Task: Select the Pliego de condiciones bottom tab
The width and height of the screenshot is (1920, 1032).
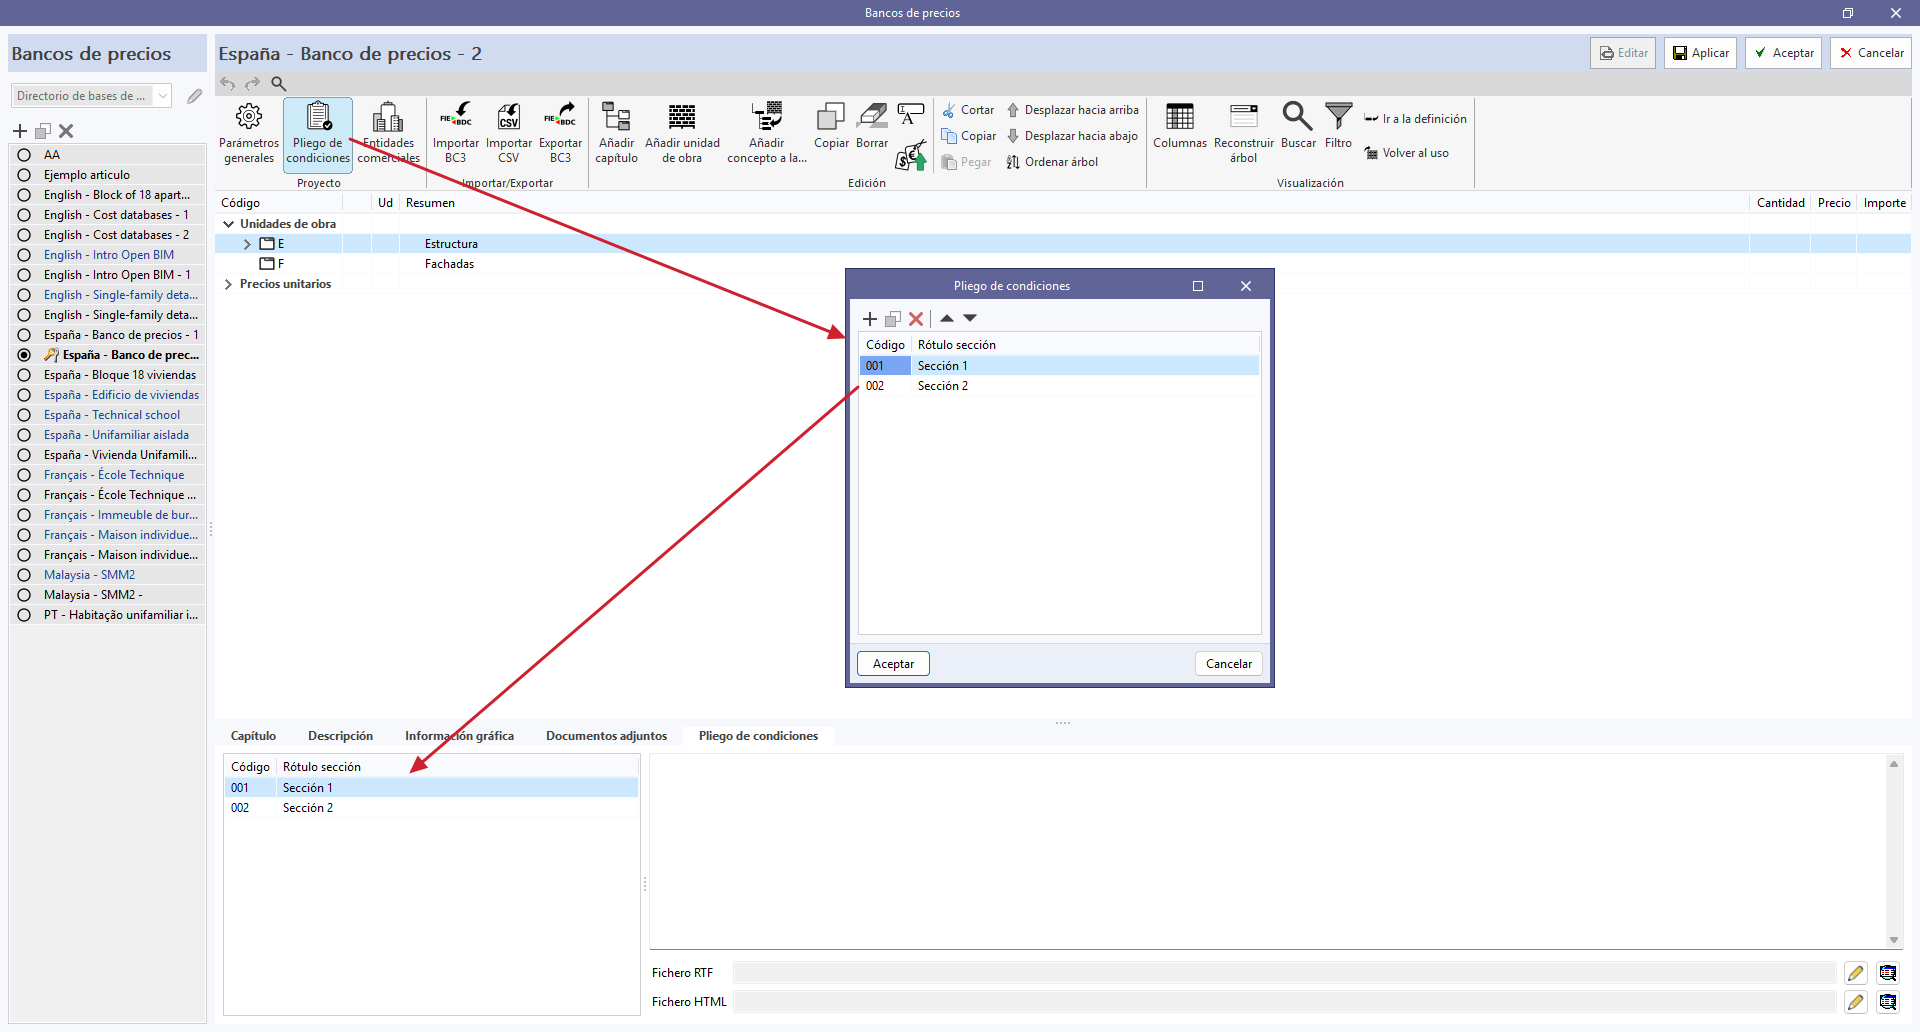Action: coord(758,736)
